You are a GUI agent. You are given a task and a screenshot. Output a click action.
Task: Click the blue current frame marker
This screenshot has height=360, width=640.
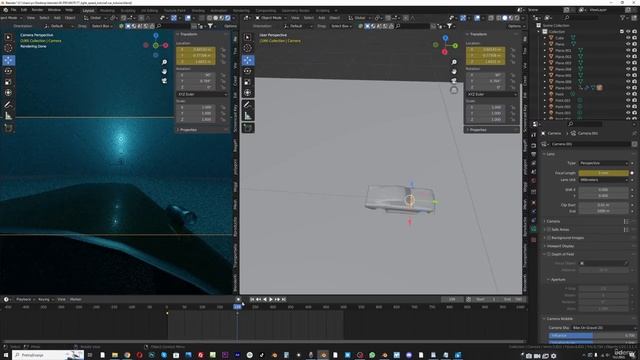tap(237, 307)
